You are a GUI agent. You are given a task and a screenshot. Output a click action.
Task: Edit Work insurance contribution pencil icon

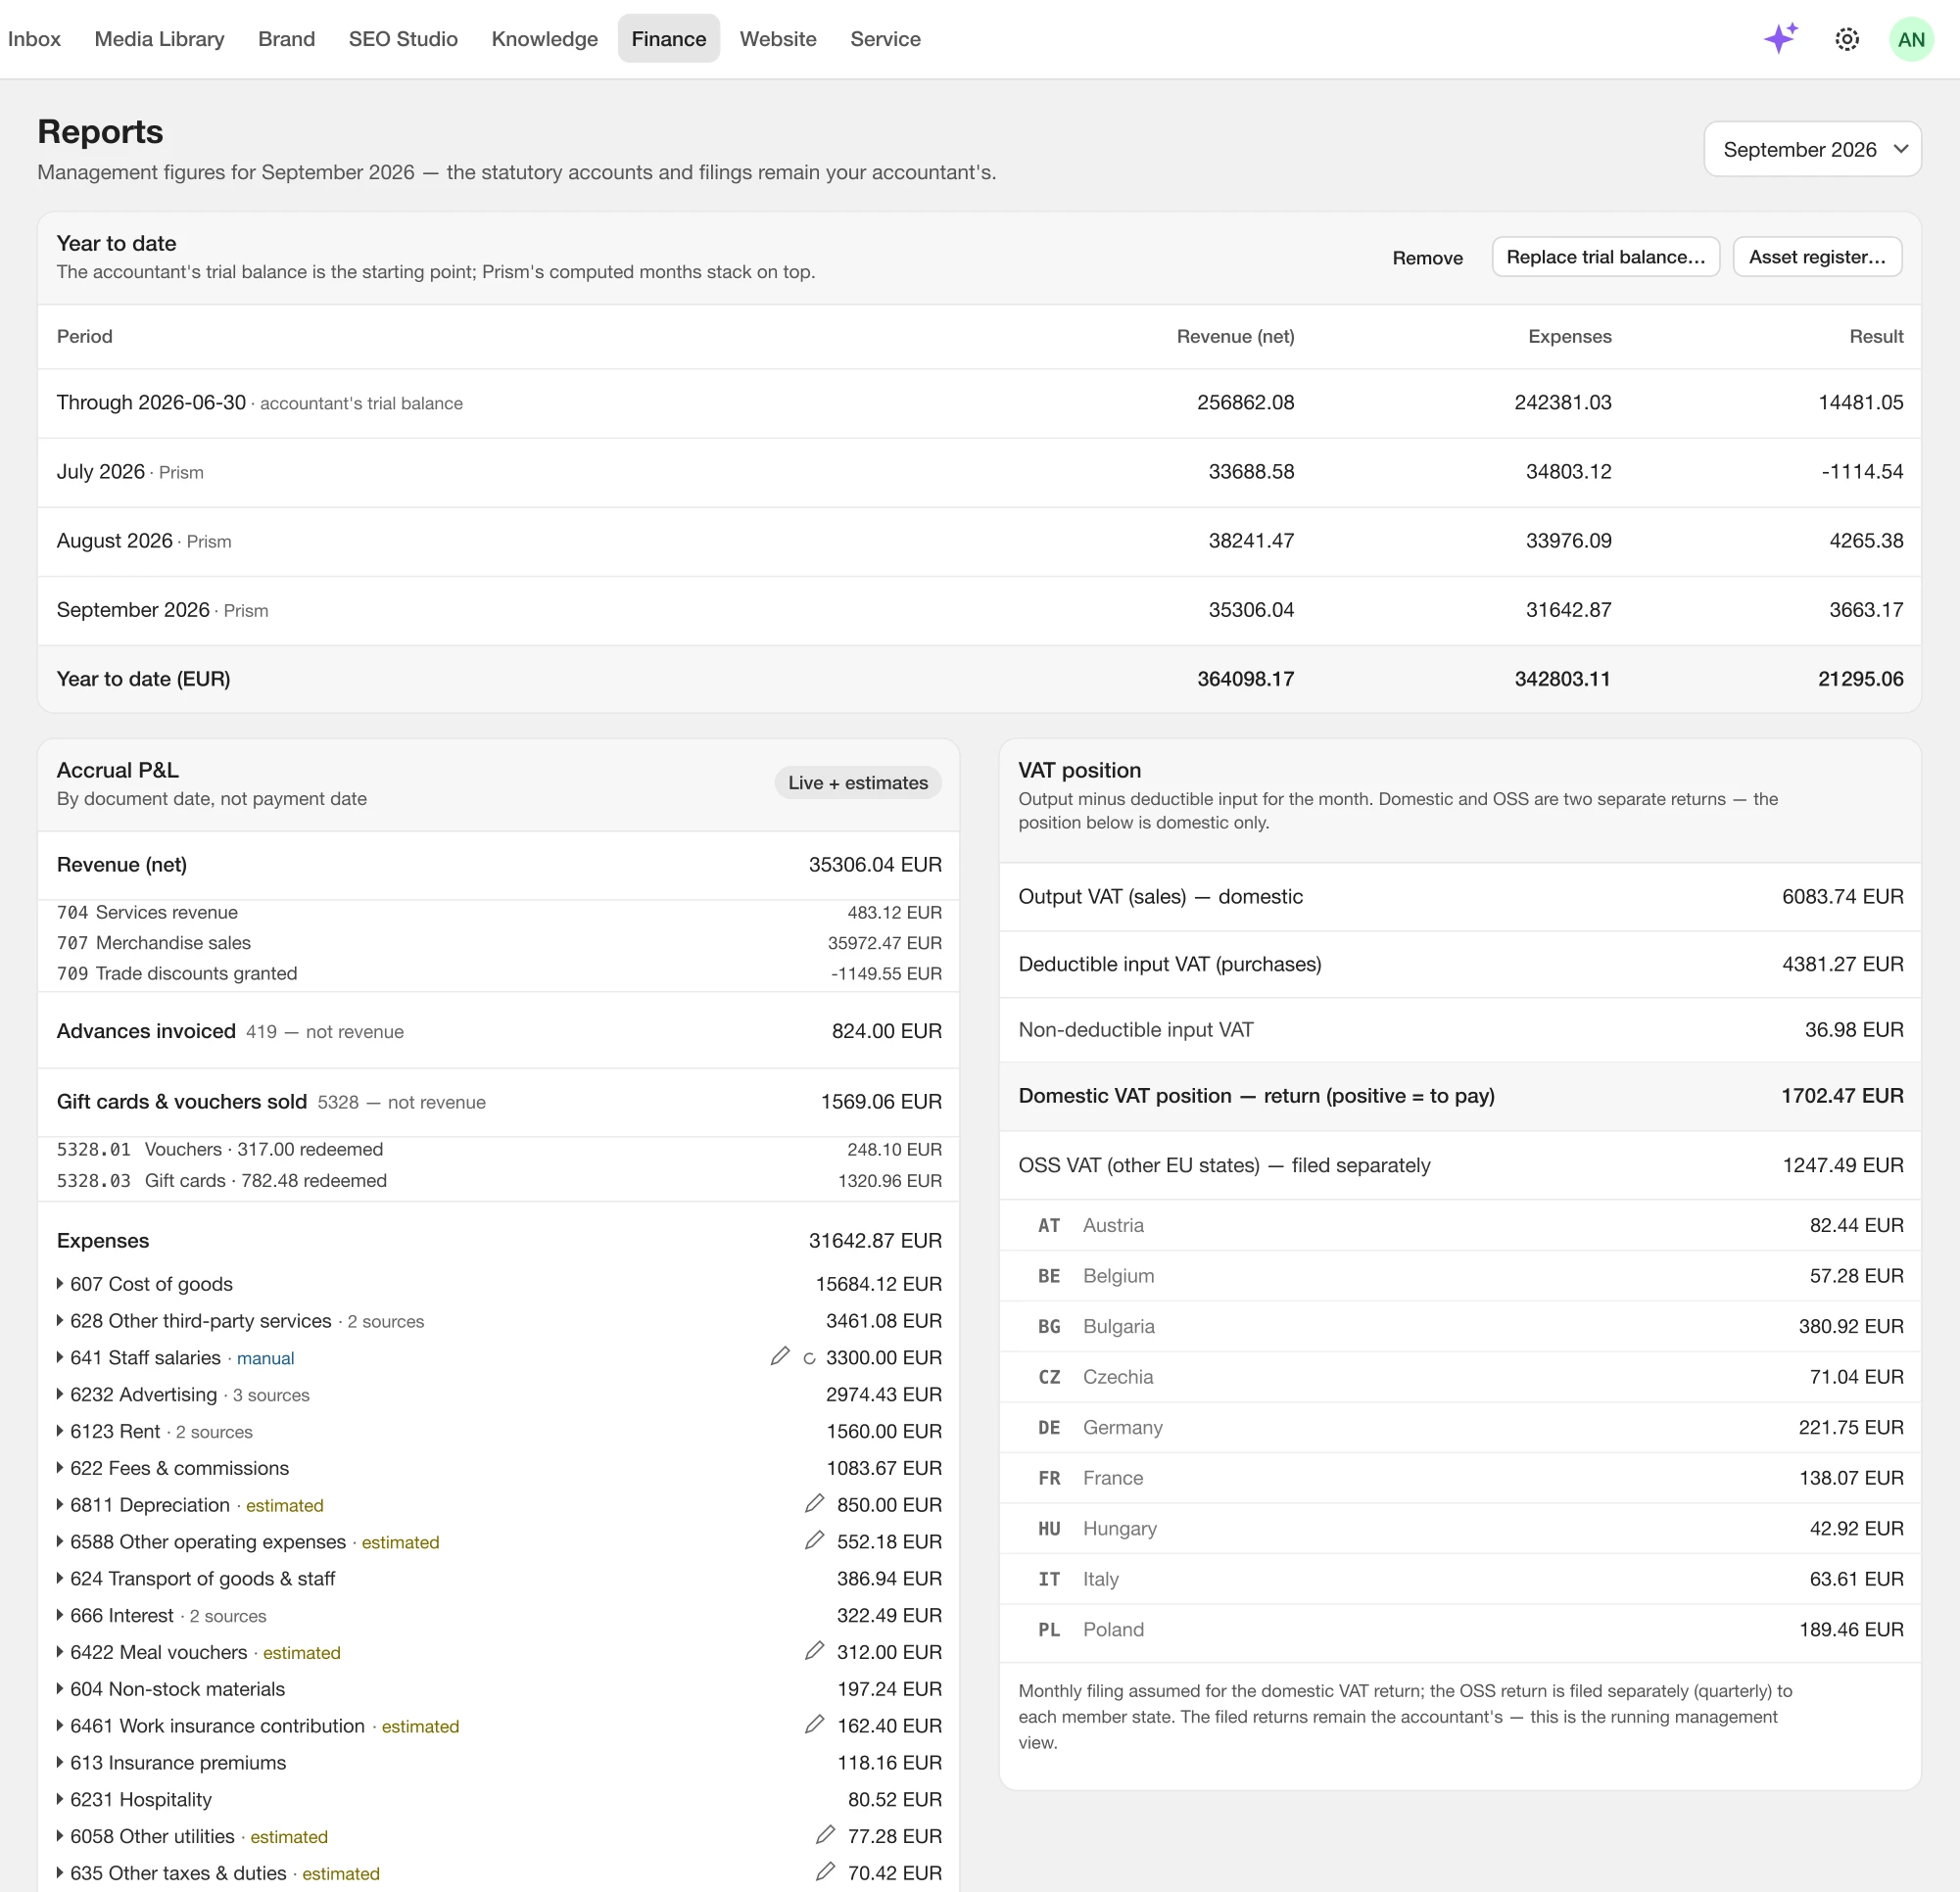tap(814, 1724)
